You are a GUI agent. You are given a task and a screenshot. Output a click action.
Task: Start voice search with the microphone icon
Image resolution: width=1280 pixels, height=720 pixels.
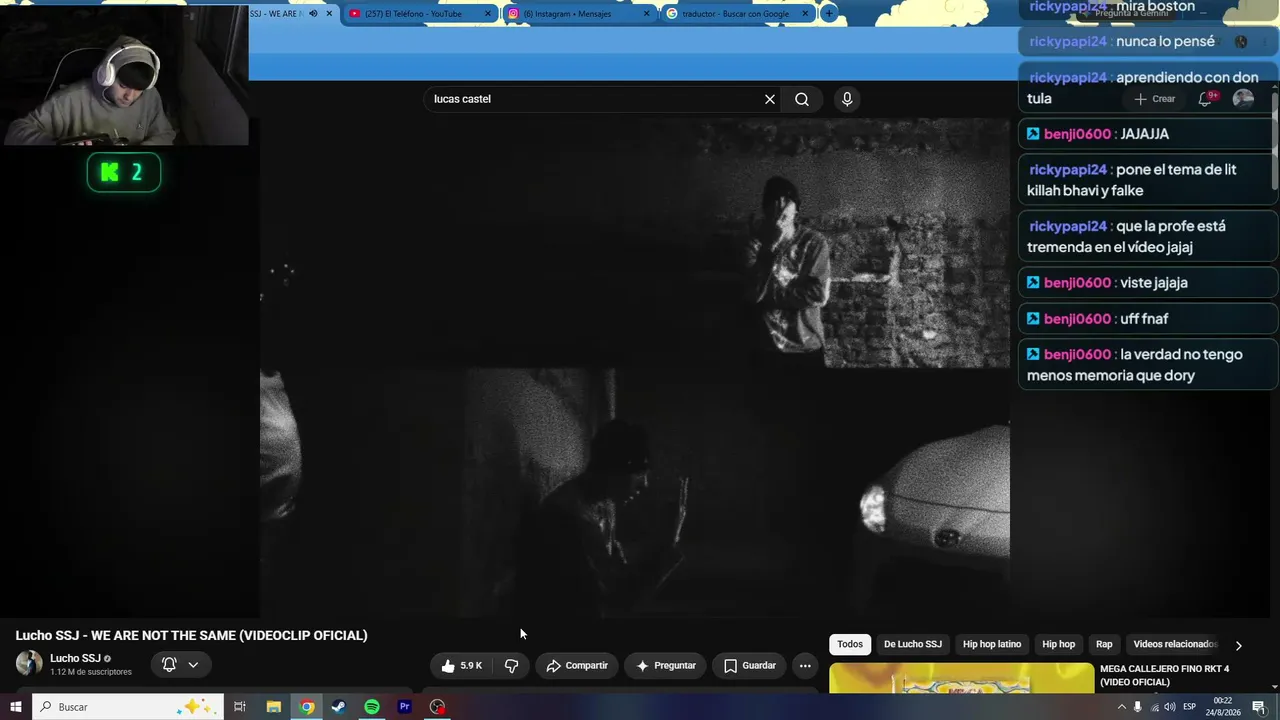(x=847, y=99)
